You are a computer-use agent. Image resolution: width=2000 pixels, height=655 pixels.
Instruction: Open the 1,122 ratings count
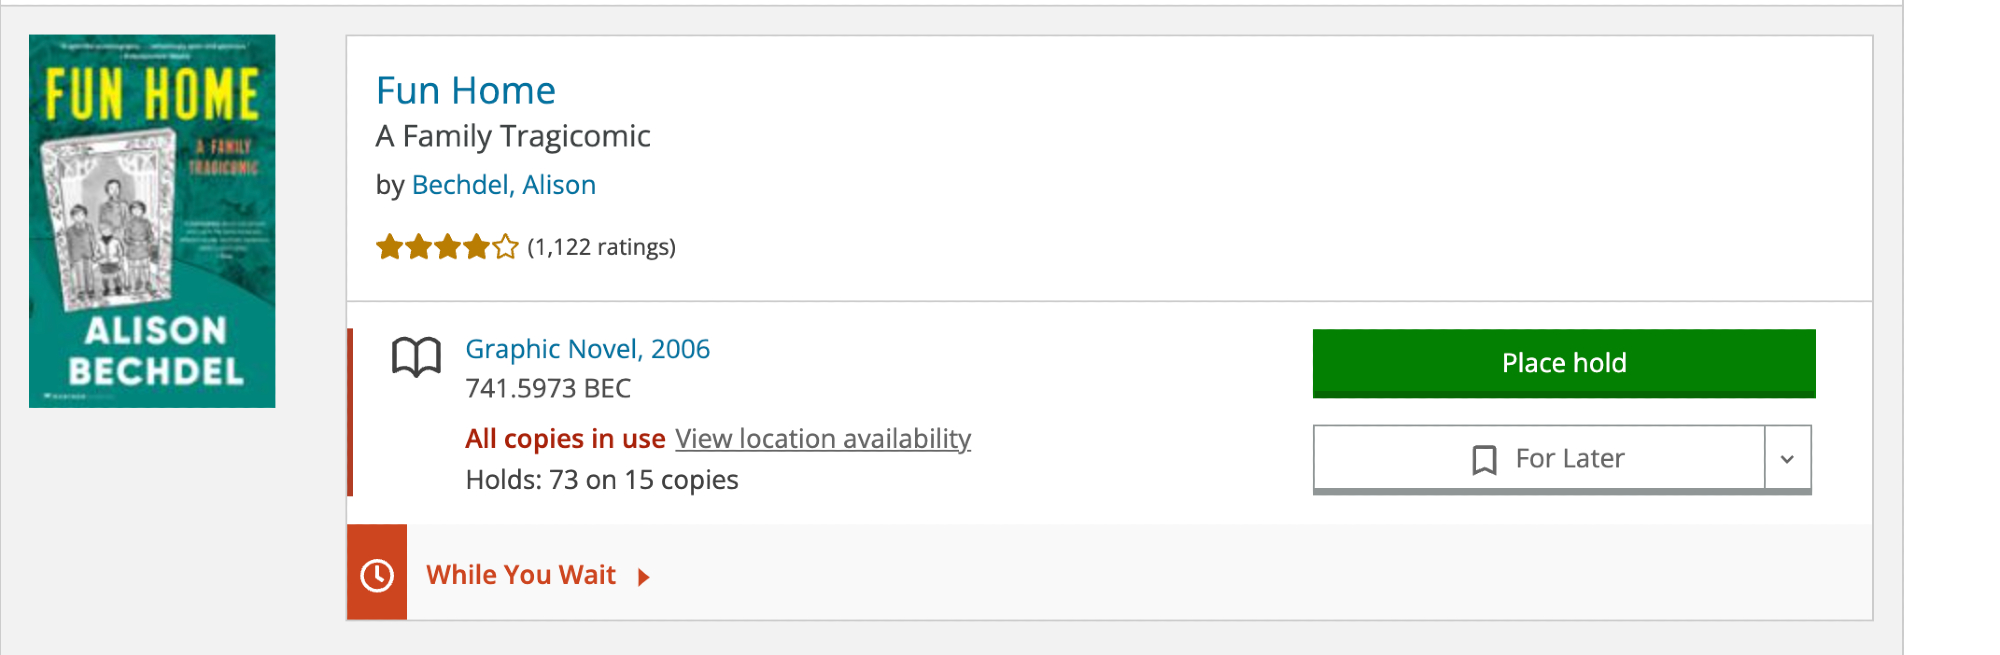(601, 247)
